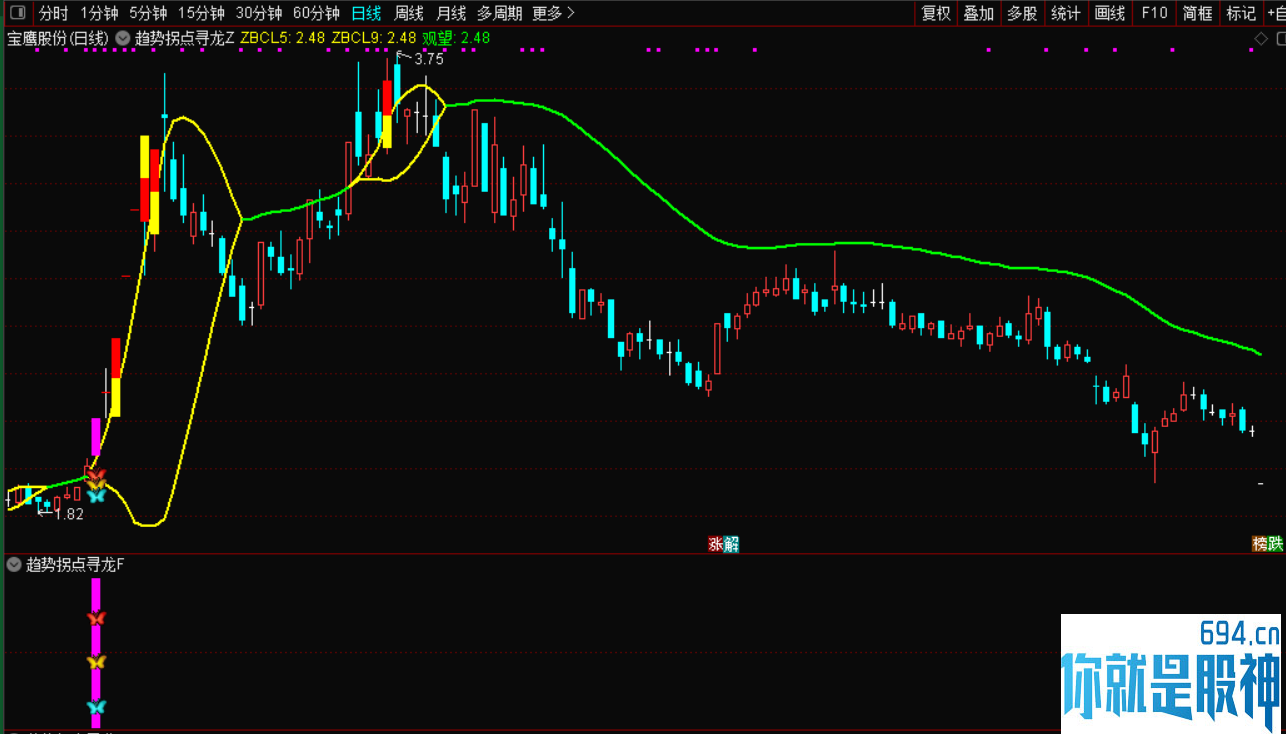The width and height of the screenshot is (1286, 734).
Task: Toggle 简框 simple frame mode
Action: point(1197,13)
